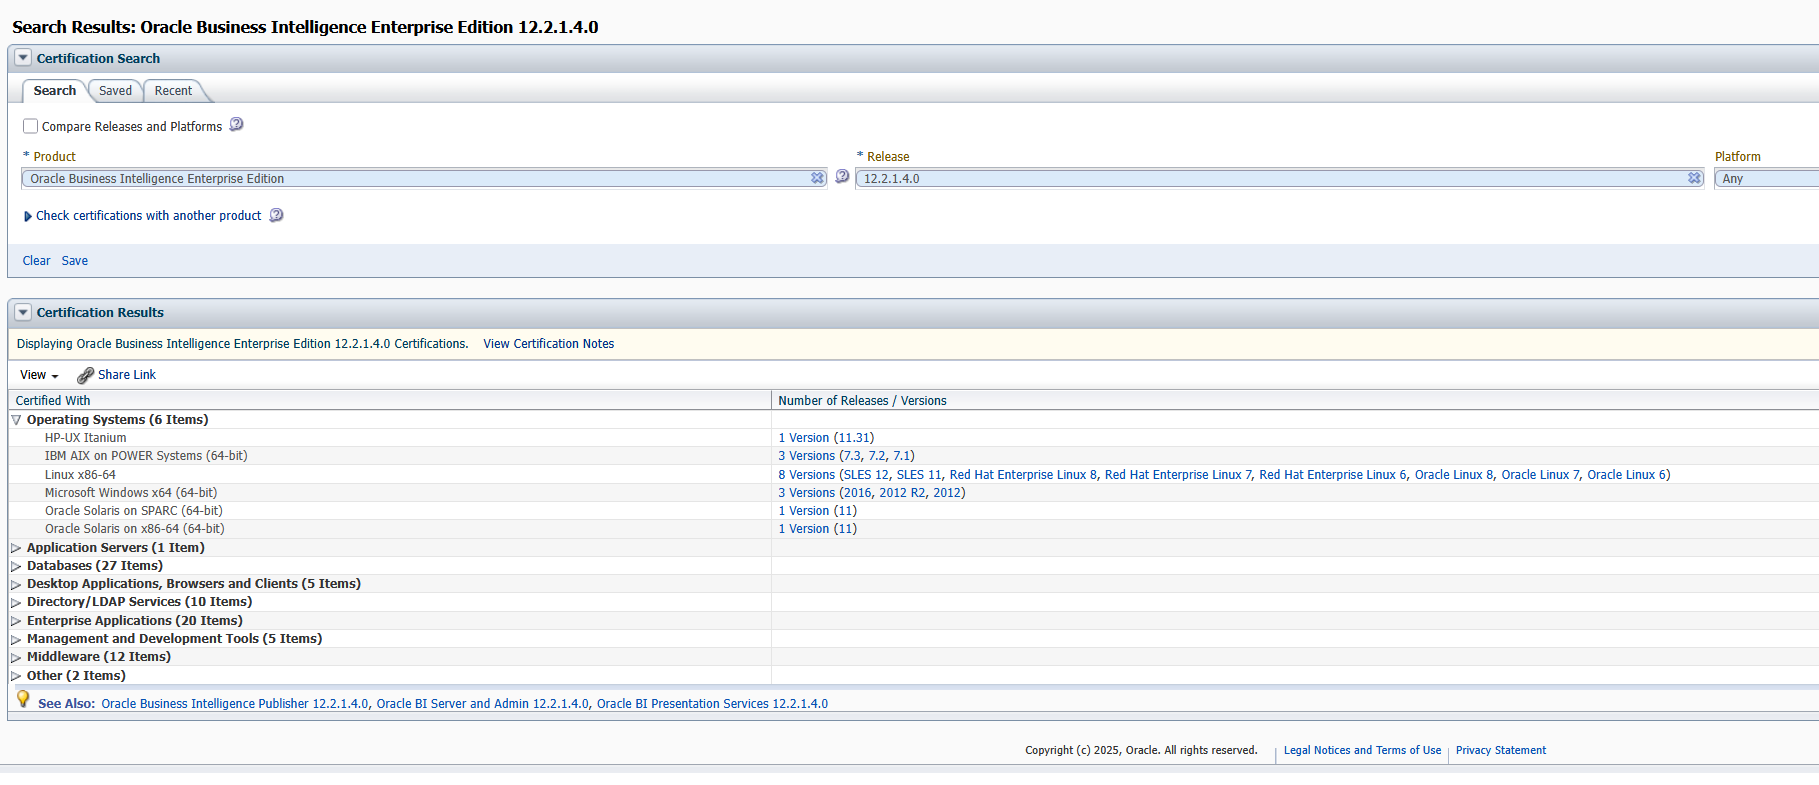The height and width of the screenshot is (785, 1819).
Task: Expand Application Servers (1 Item)
Action: [x=16, y=548]
